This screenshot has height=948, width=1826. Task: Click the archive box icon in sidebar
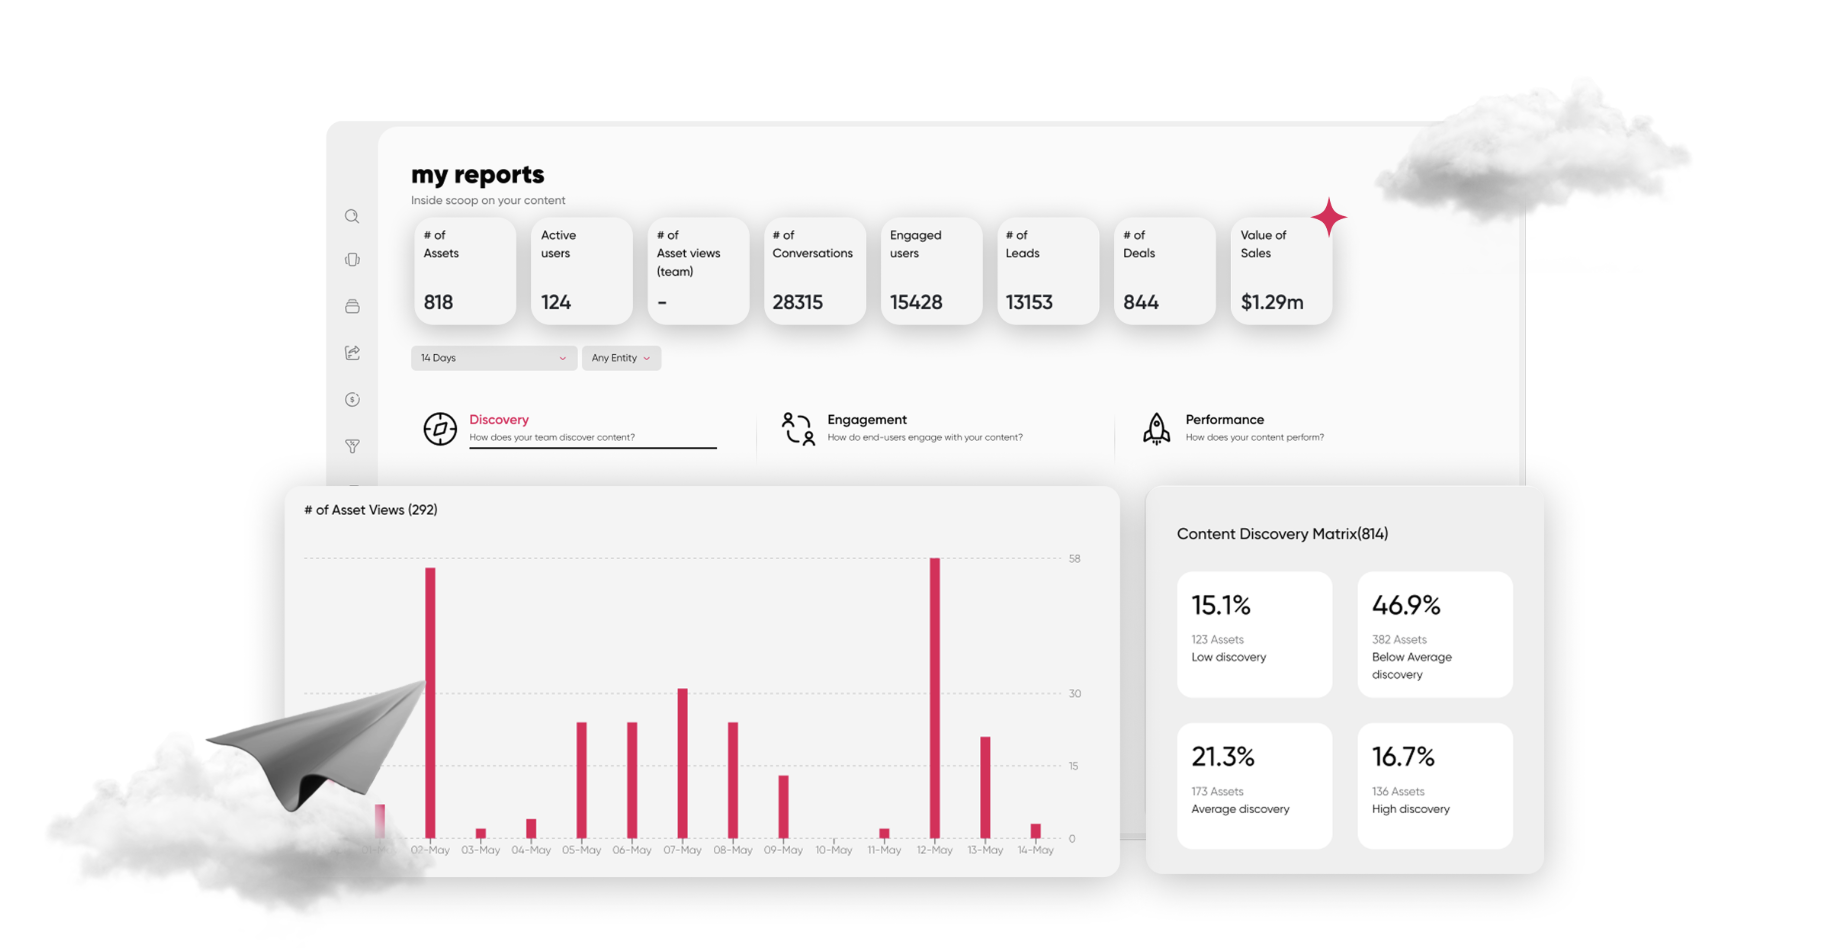tap(352, 306)
